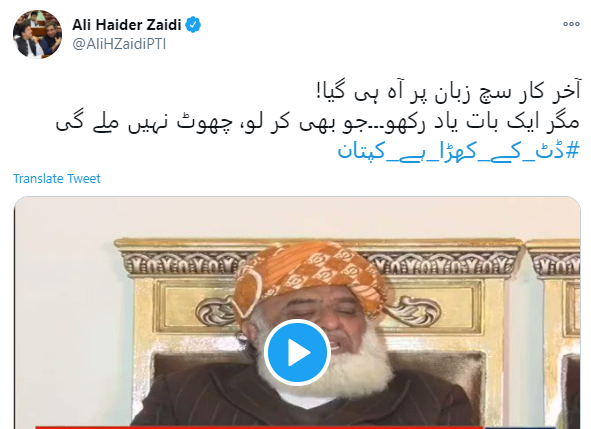Click the red news banner at video bottom
591x429 pixels.
click(260, 427)
